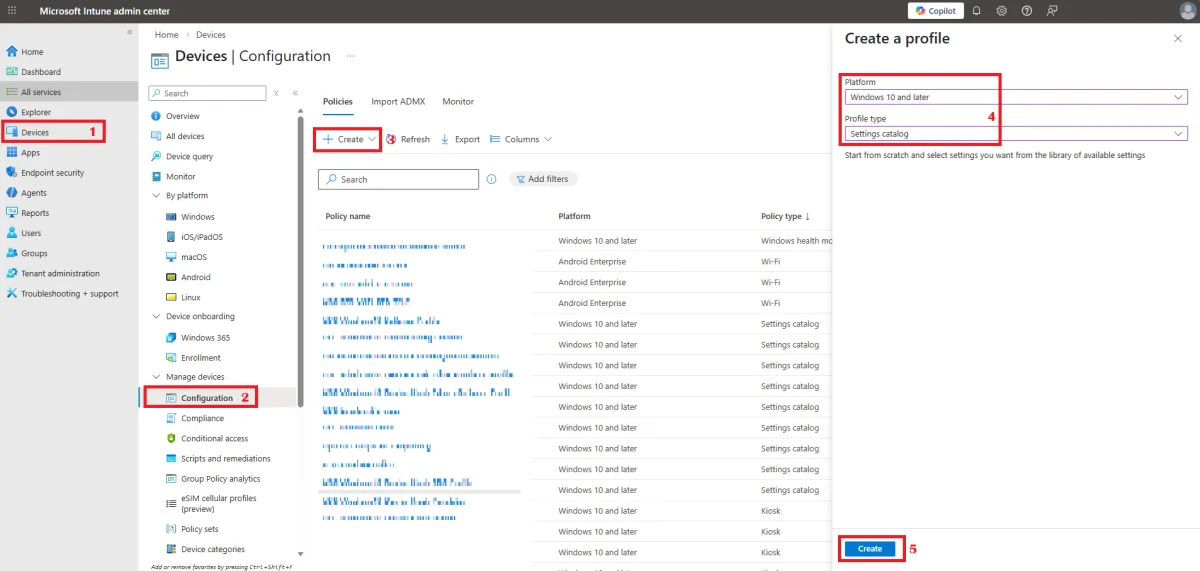
Task: Switch to the Import ADMX tab
Action: point(397,102)
